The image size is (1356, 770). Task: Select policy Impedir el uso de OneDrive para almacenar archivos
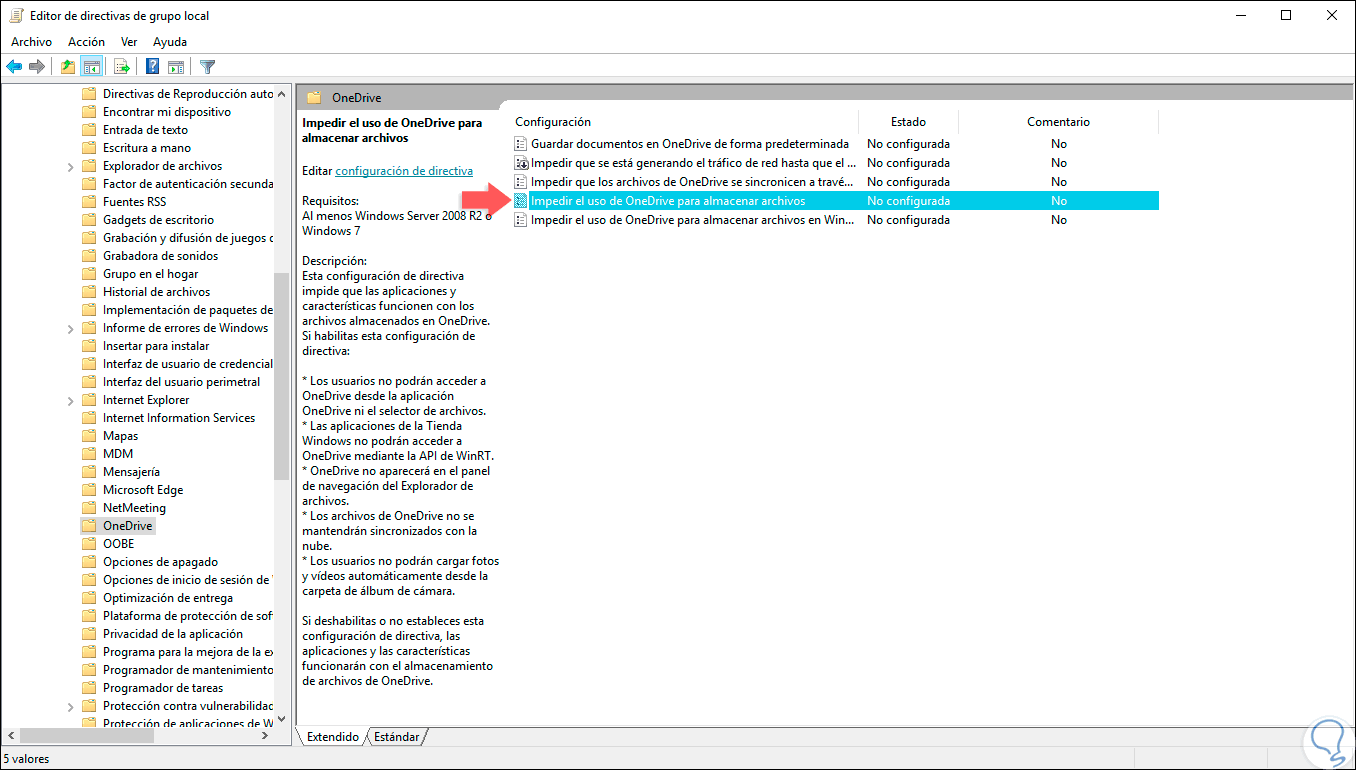click(835, 201)
